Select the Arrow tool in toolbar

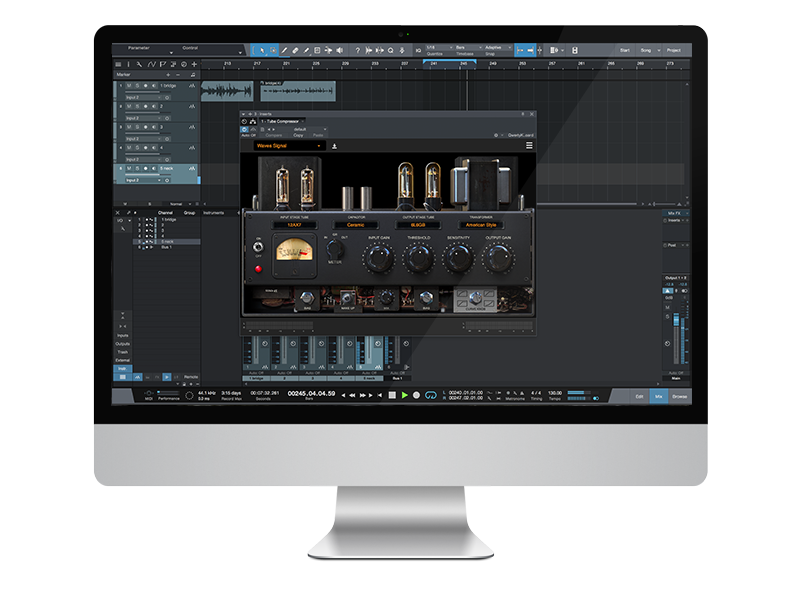click(262, 51)
